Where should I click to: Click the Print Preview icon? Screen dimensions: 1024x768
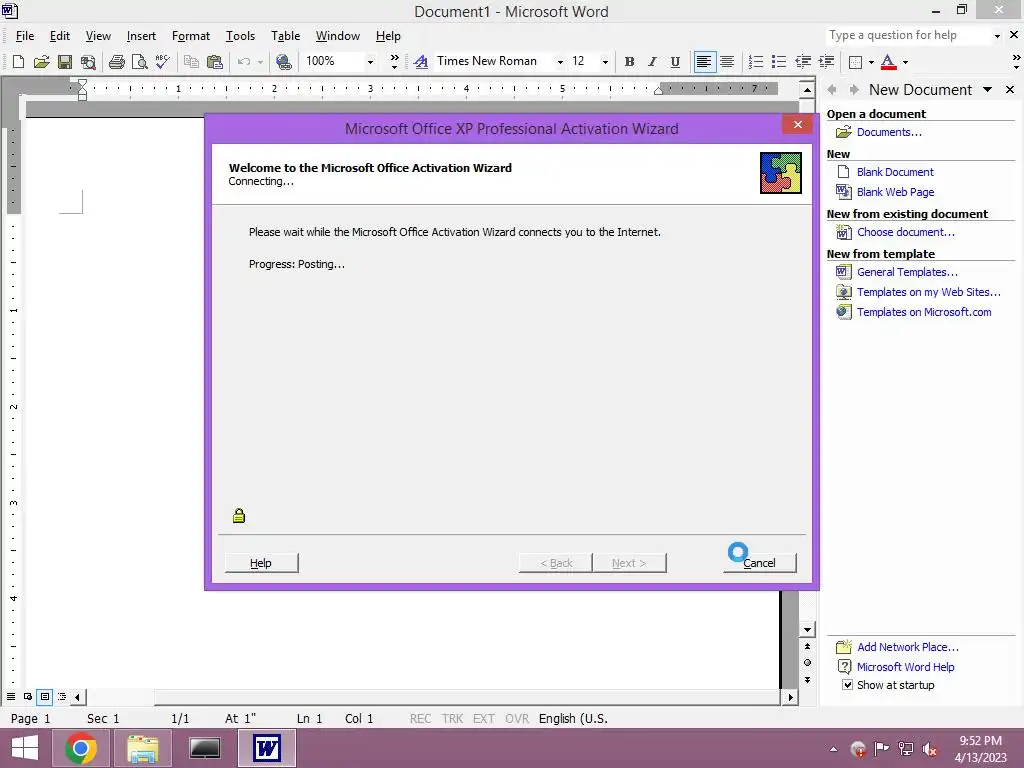pos(140,62)
